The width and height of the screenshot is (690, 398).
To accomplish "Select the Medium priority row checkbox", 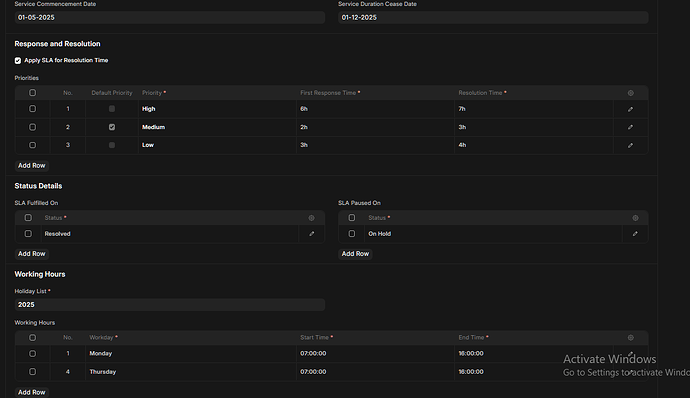I will tap(33, 127).
